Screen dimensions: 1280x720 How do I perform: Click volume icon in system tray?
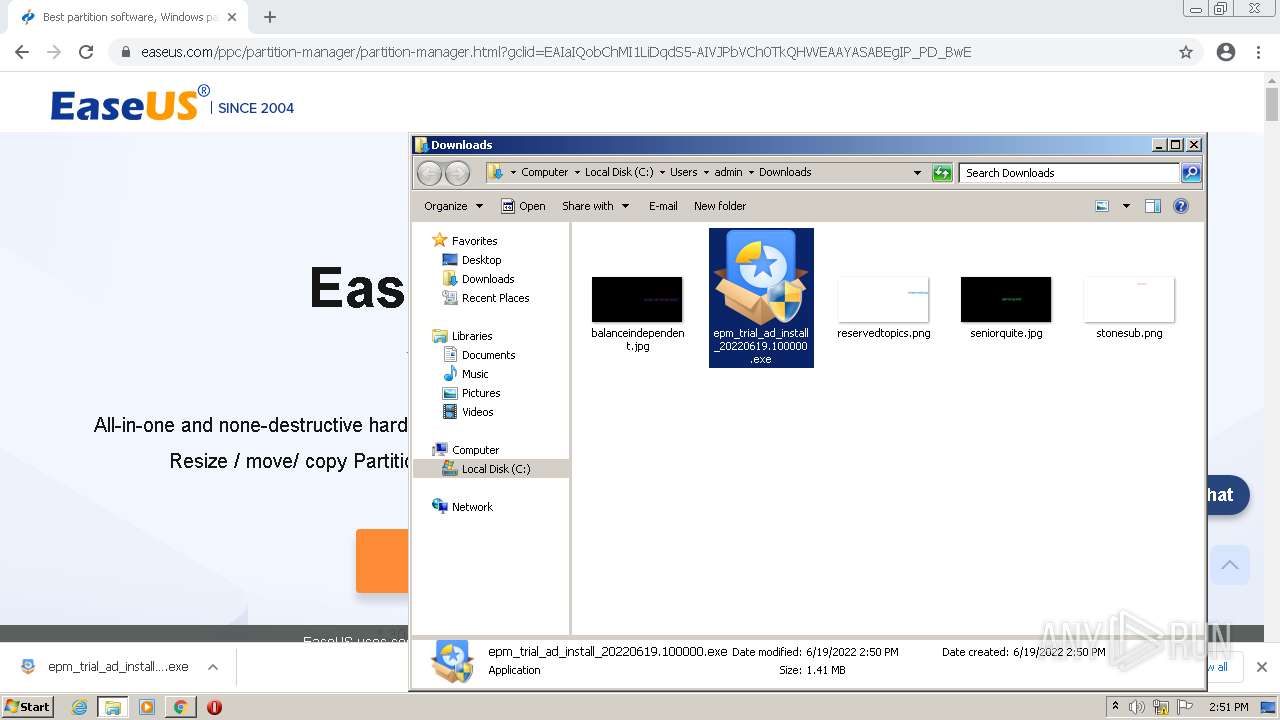tap(1137, 707)
